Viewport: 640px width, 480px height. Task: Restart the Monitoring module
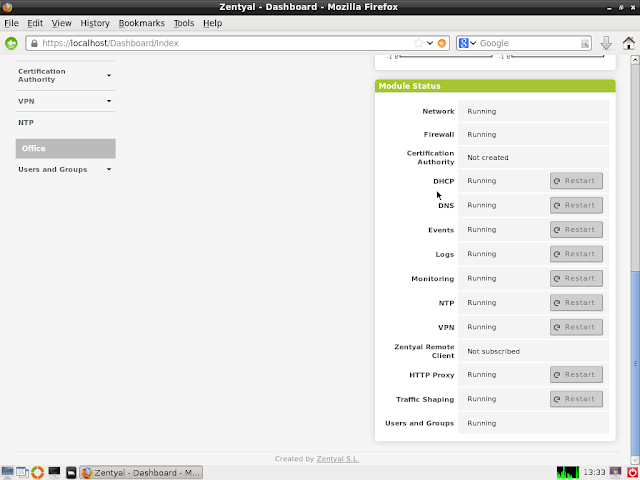coord(576,278)
